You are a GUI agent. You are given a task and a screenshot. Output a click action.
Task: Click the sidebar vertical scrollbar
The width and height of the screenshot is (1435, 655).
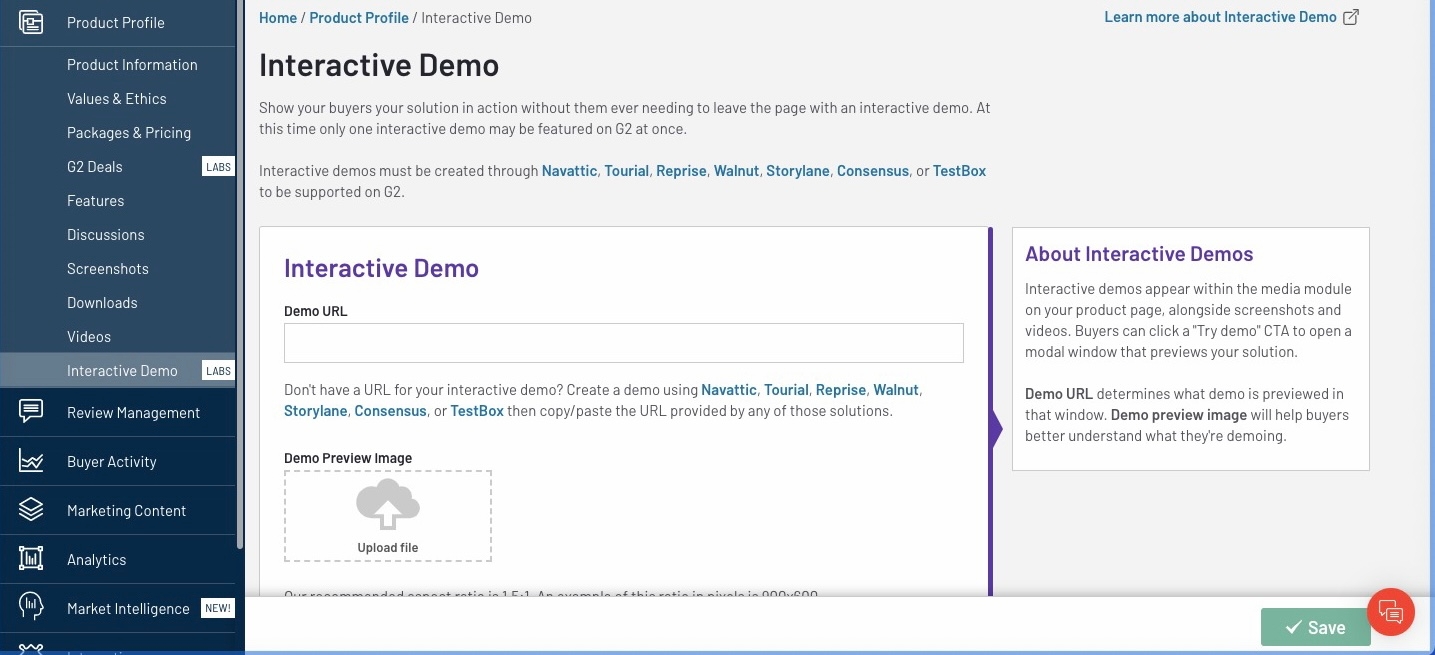pyautogui.click(x=240, y=300)
